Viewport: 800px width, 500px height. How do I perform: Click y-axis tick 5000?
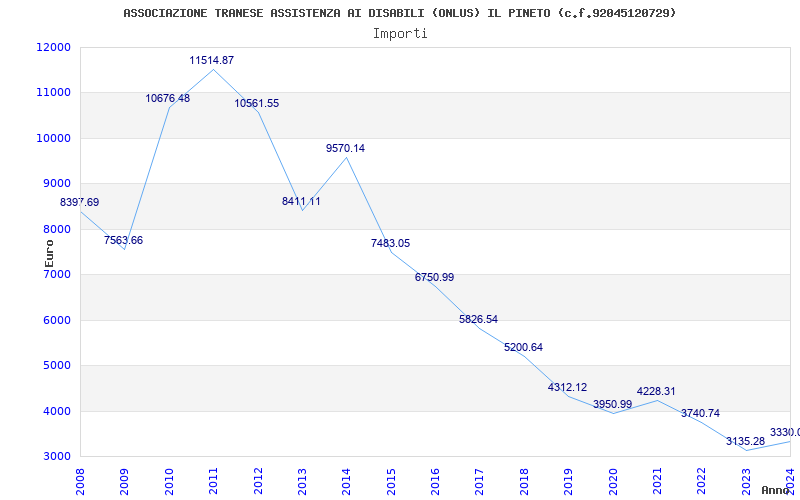57,366
